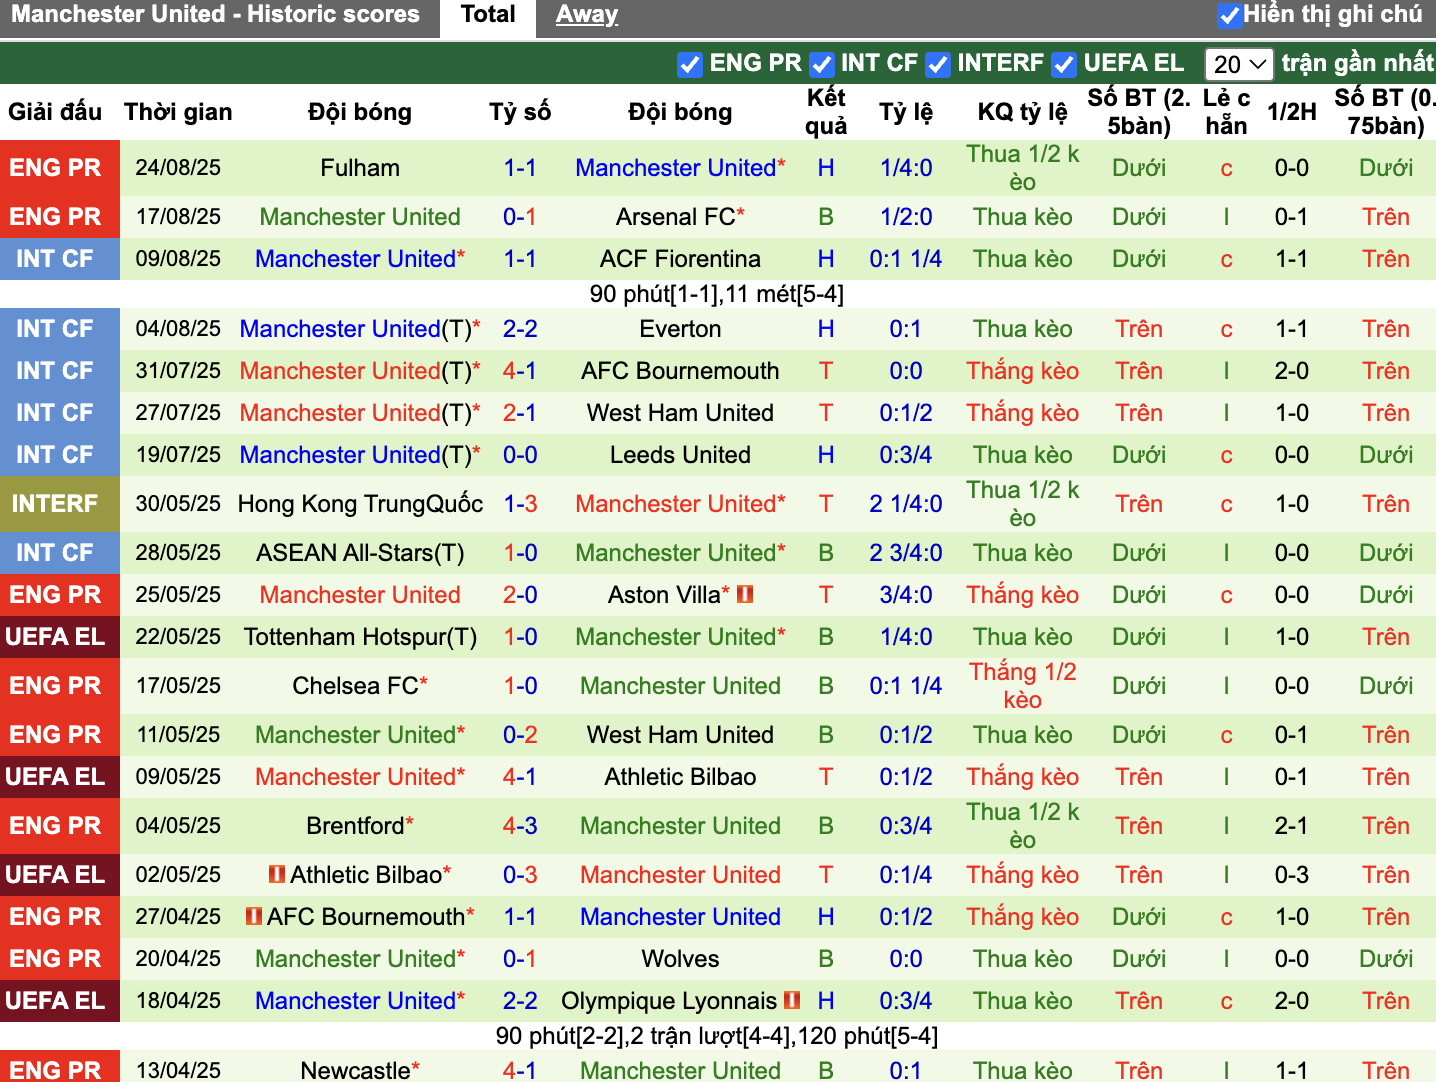This screenshot has height=1082, width=1436.
Task: Click red card icon before AFC Bournemouth 27/04/25
Action: click(254, 916)
